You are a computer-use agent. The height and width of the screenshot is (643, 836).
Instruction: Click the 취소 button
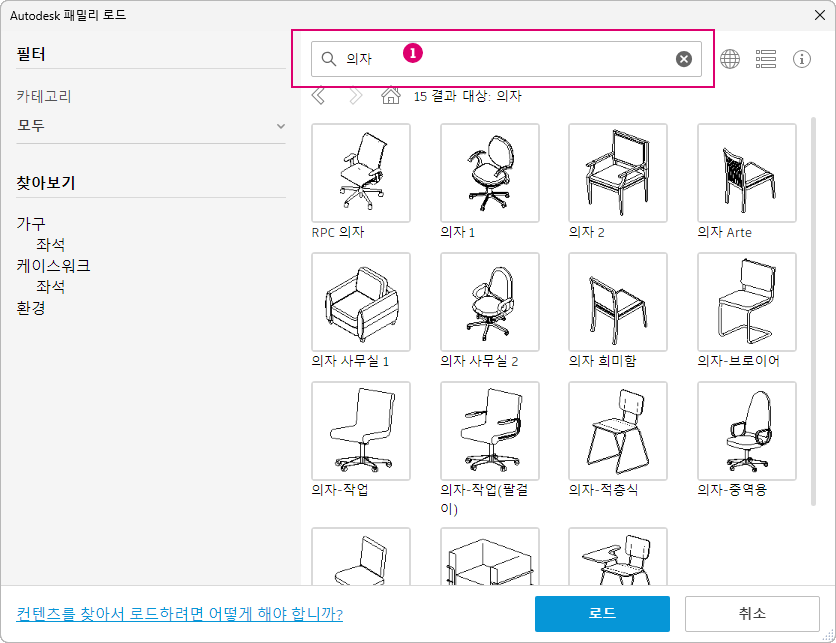click(x=752, y=614)
